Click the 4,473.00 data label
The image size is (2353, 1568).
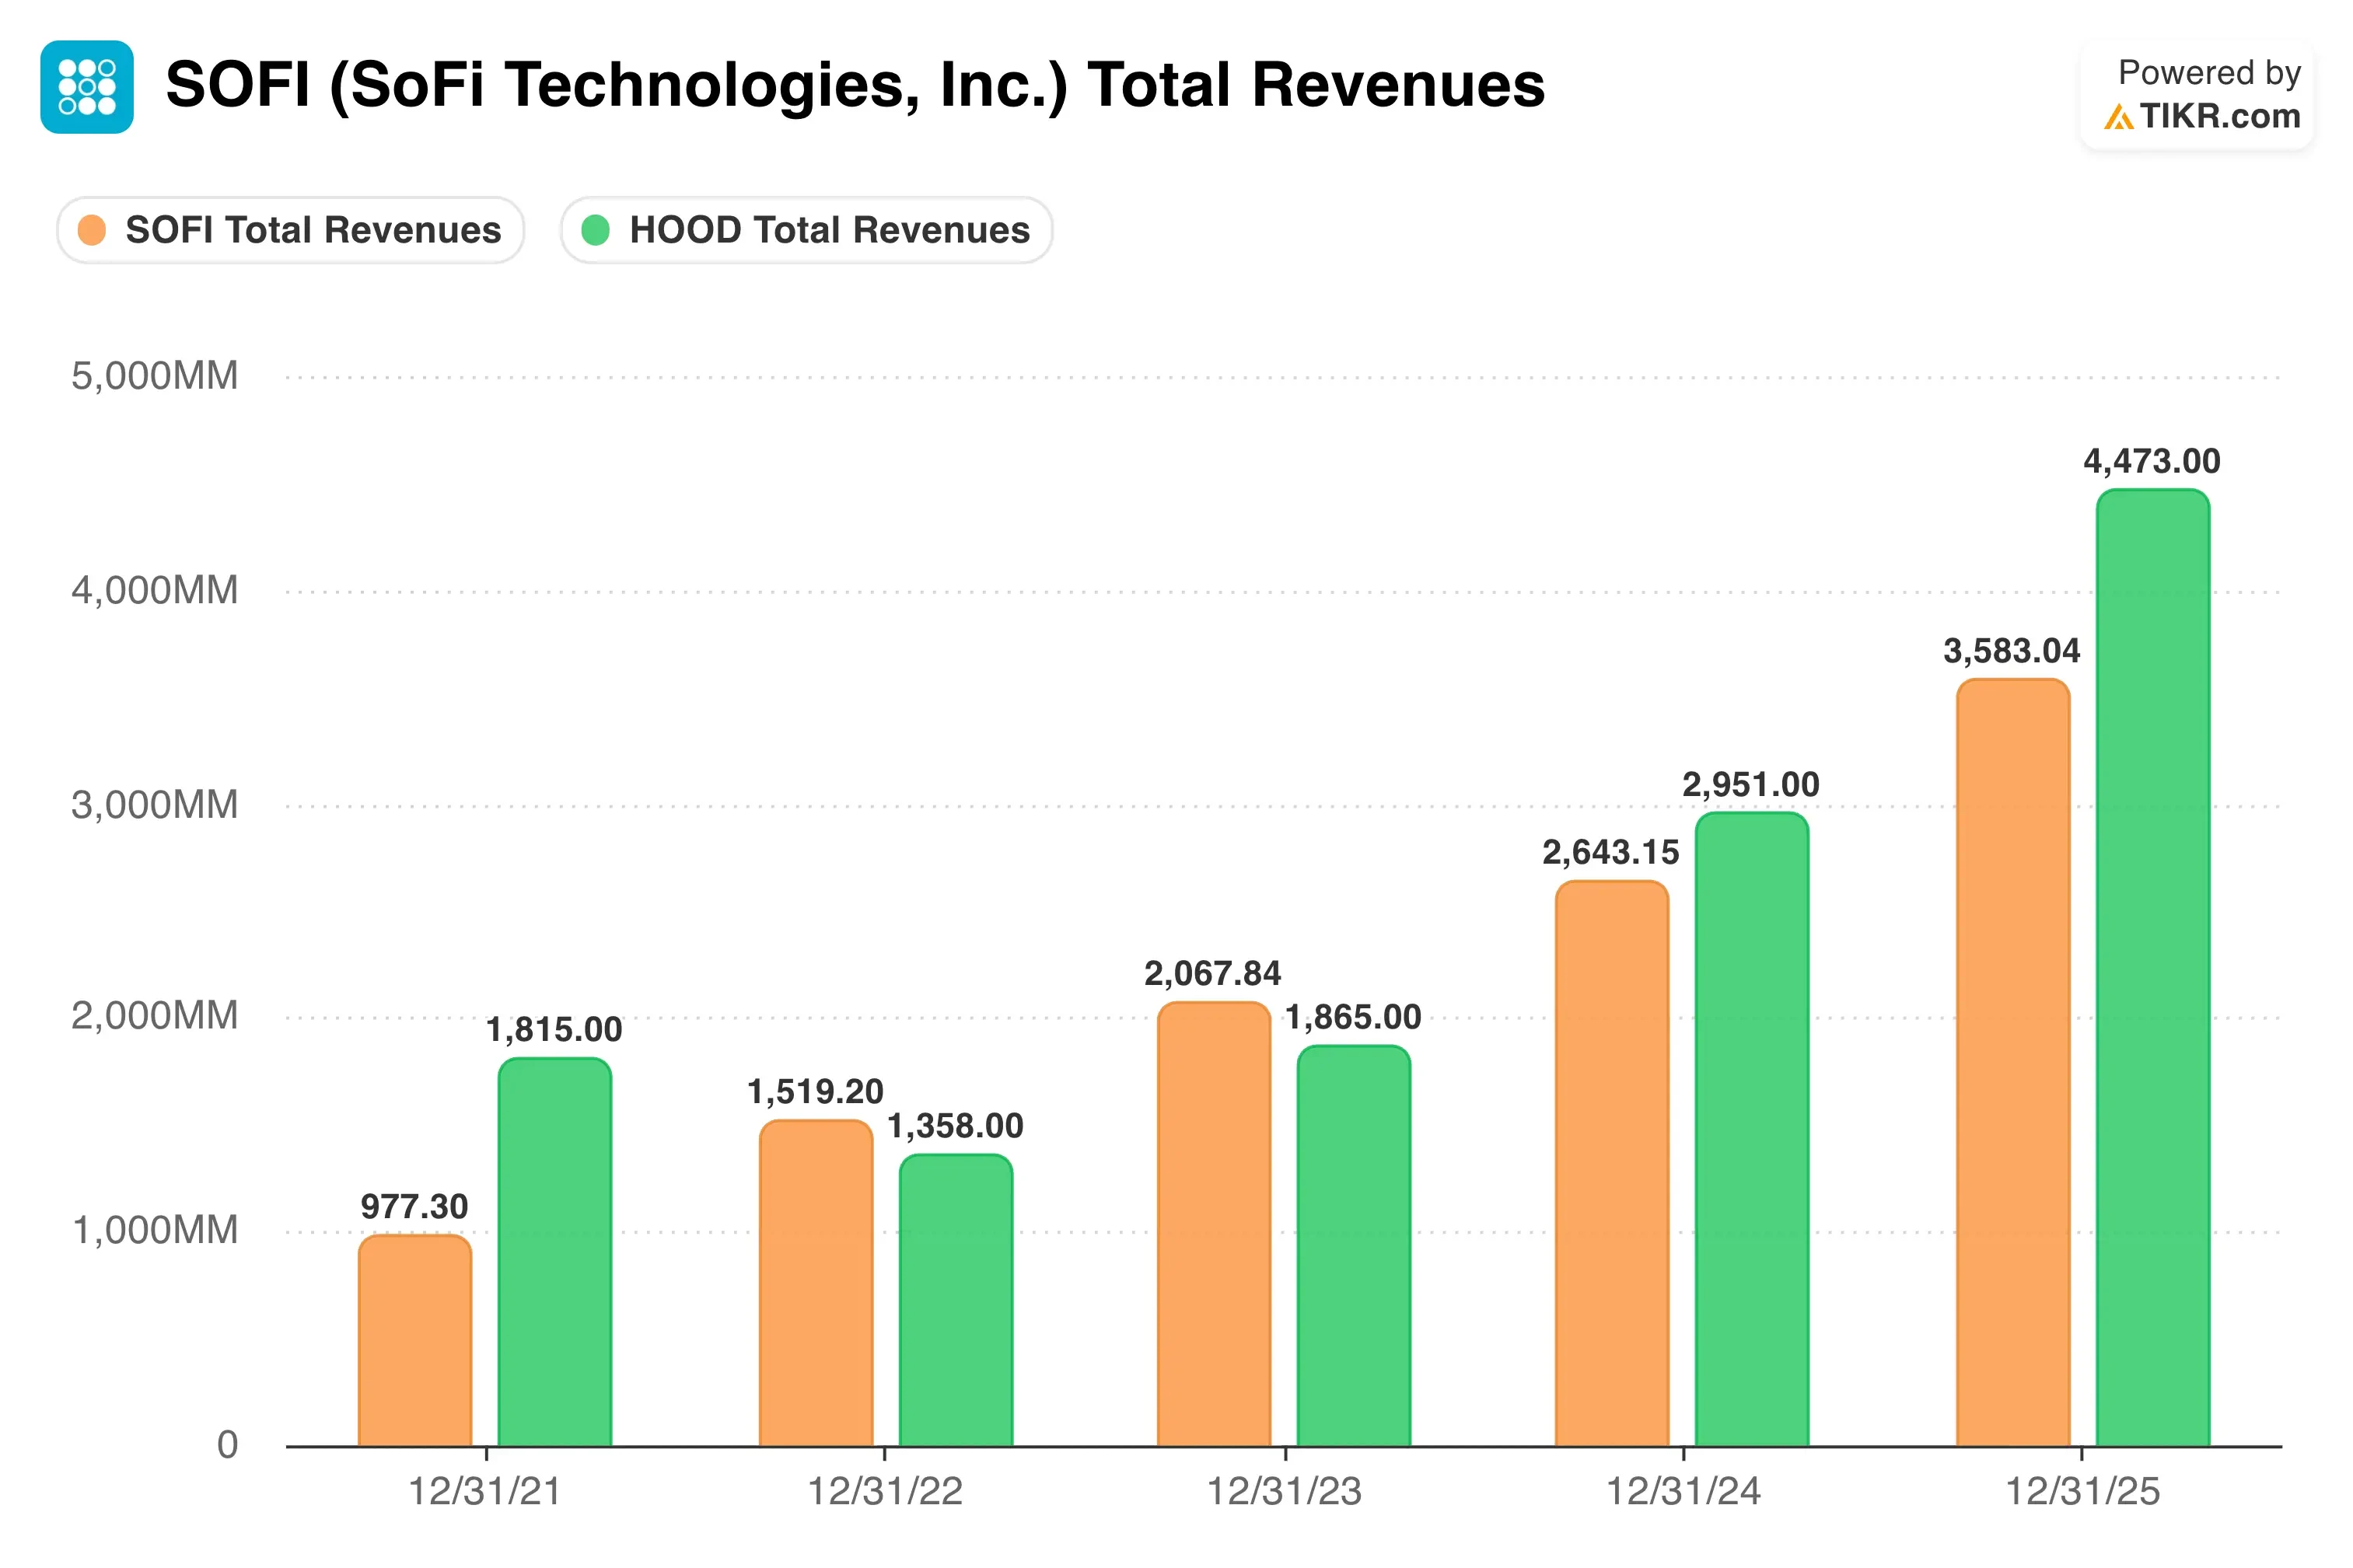click(x=2152, y=461)
